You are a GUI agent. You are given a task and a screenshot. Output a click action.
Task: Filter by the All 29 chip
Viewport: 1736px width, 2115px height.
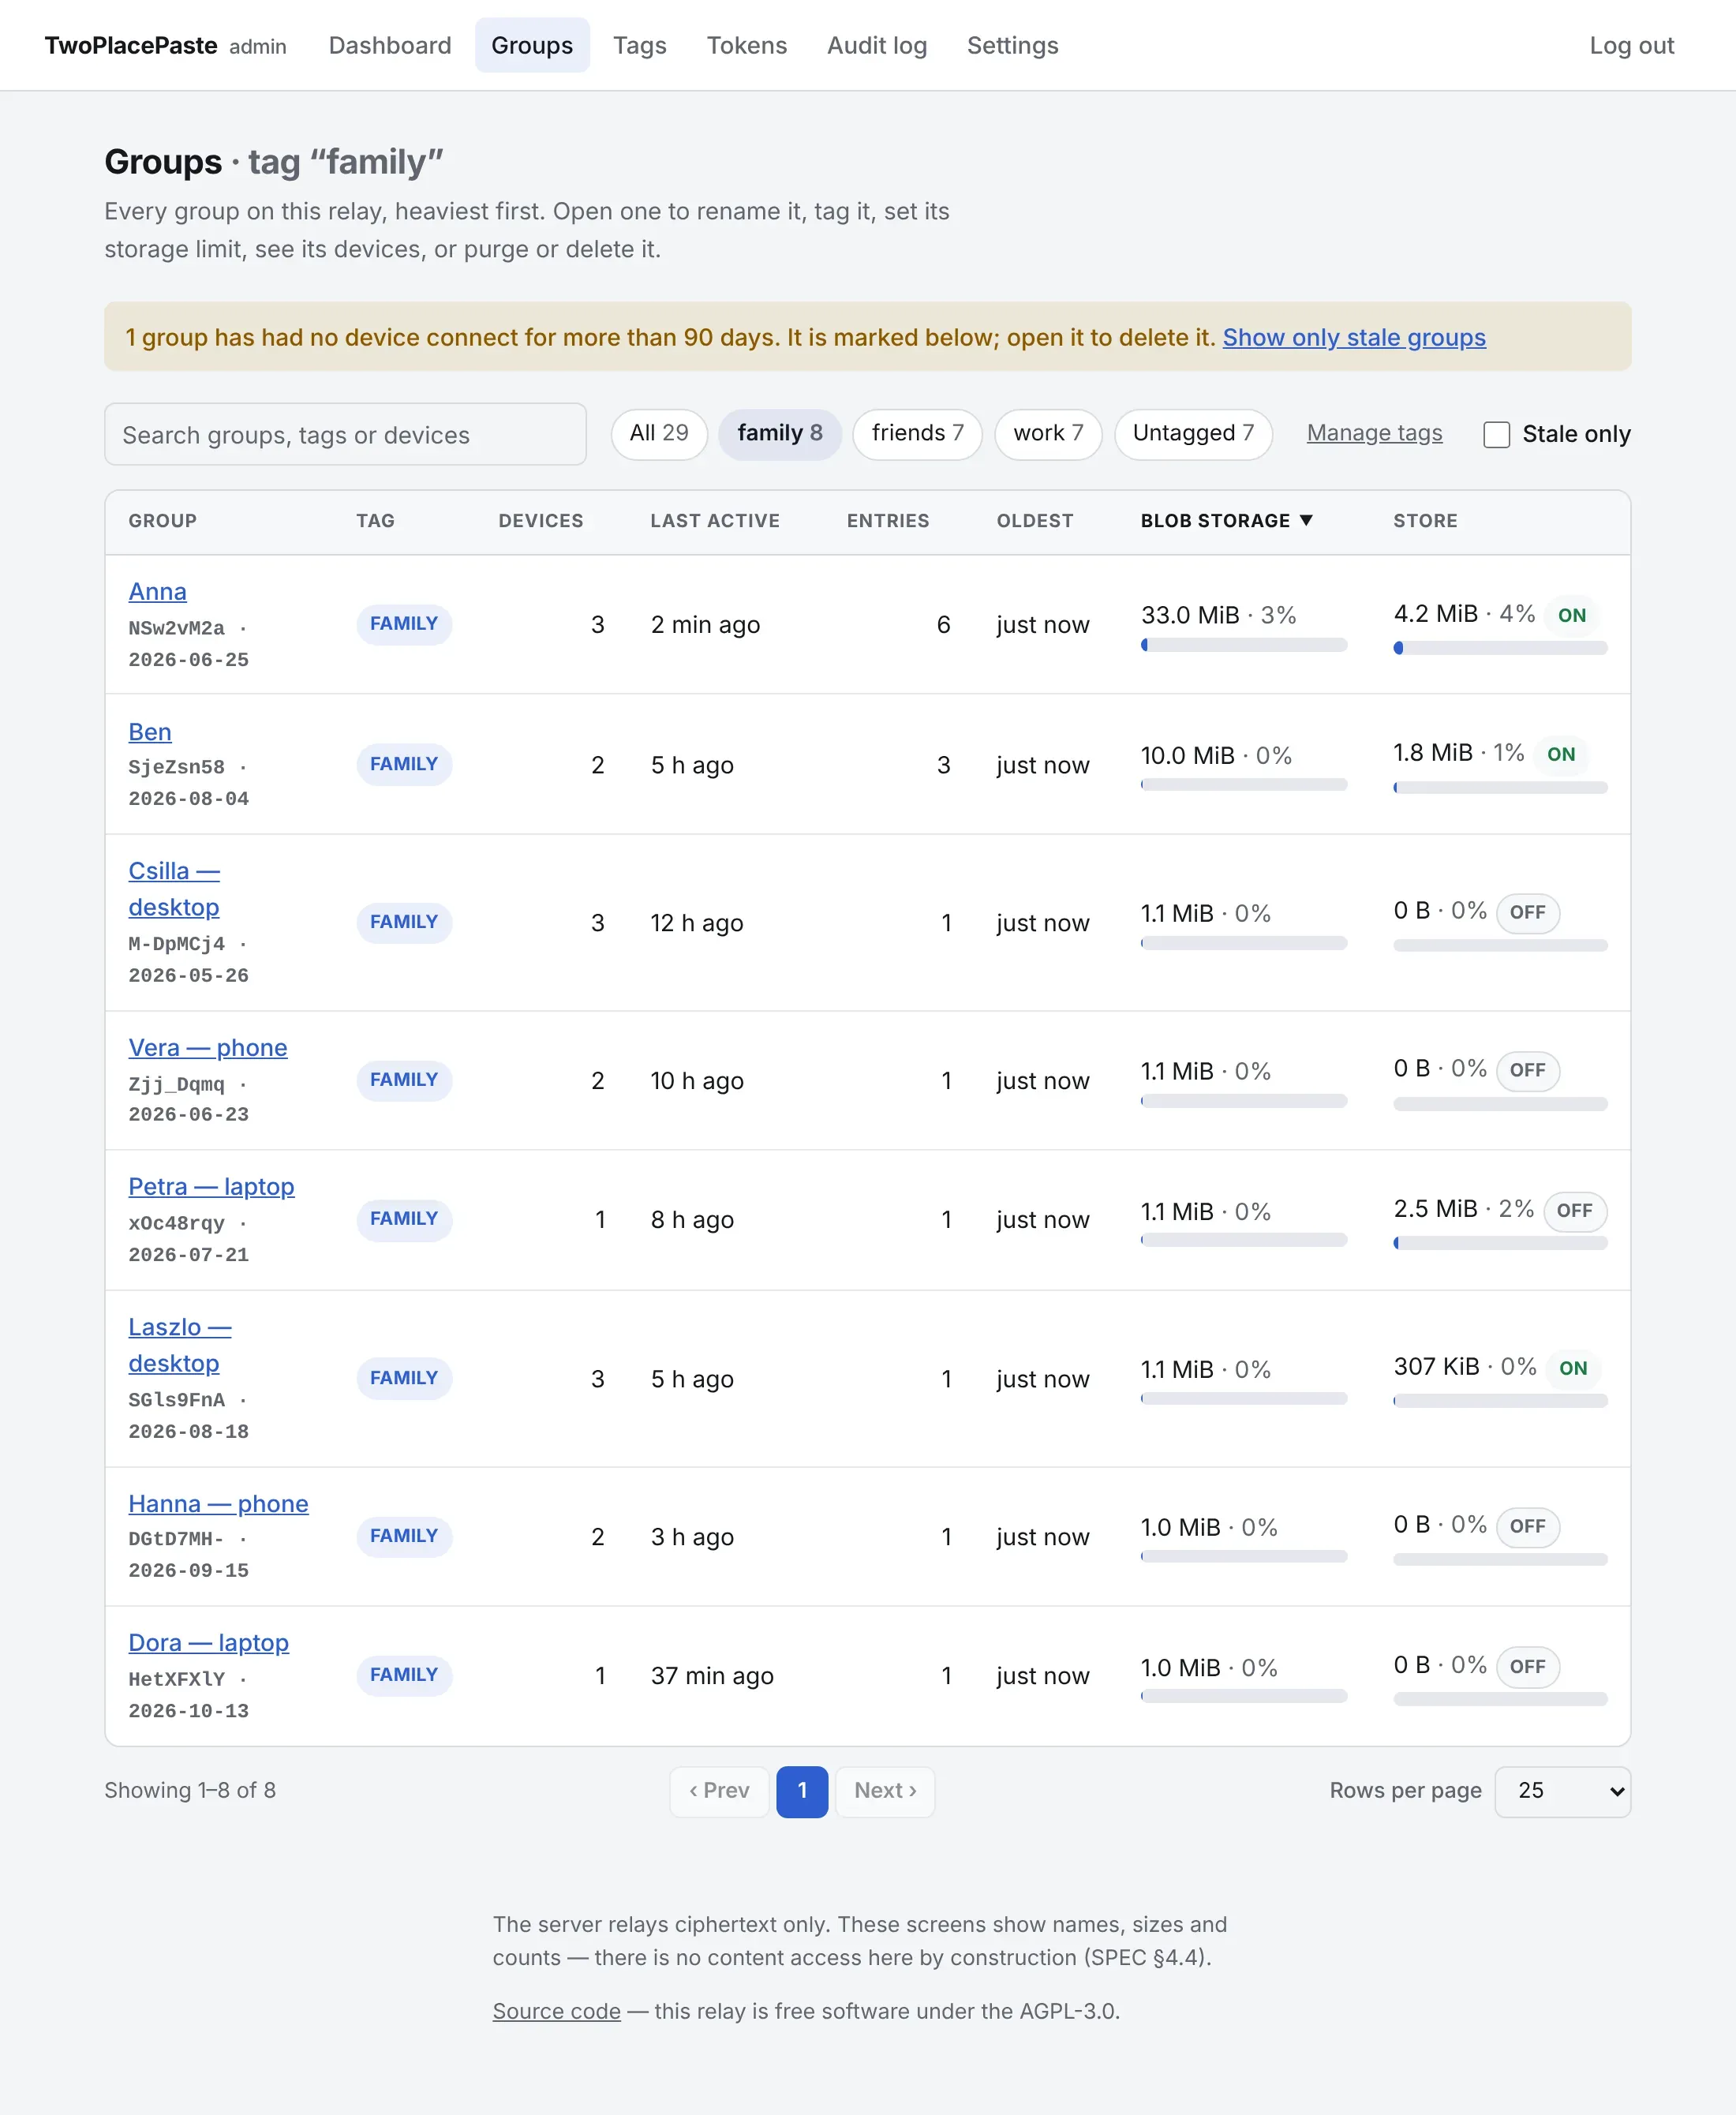(x=659, y=433)
